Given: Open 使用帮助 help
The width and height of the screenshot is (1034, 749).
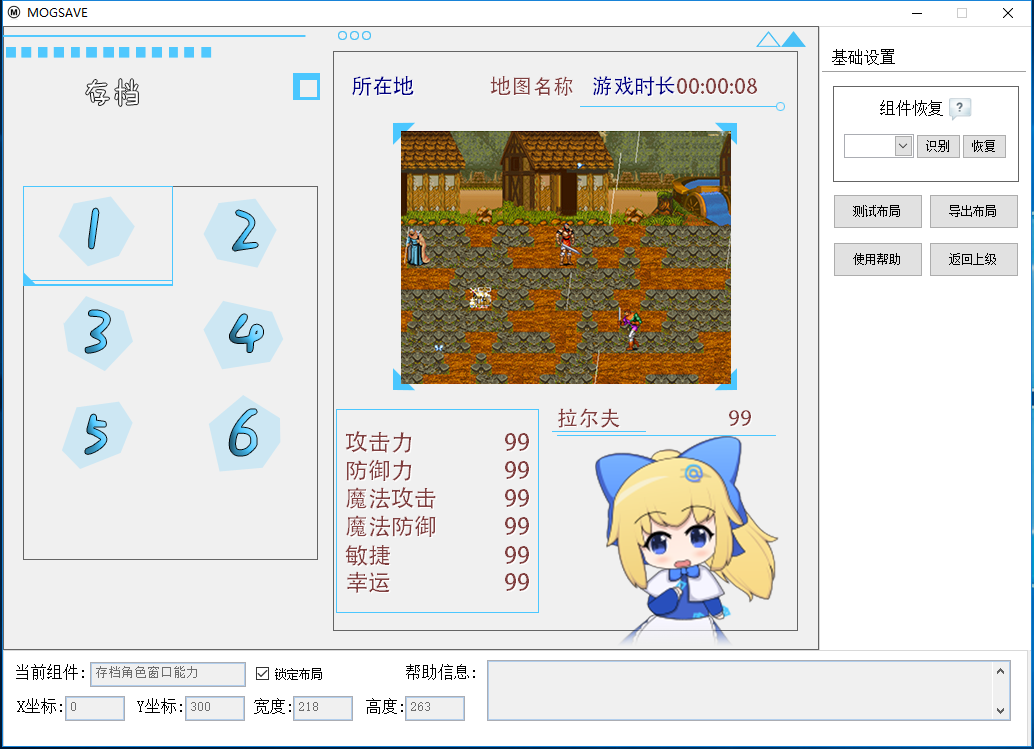Looking at the screenshot, I should coord(877,259).
